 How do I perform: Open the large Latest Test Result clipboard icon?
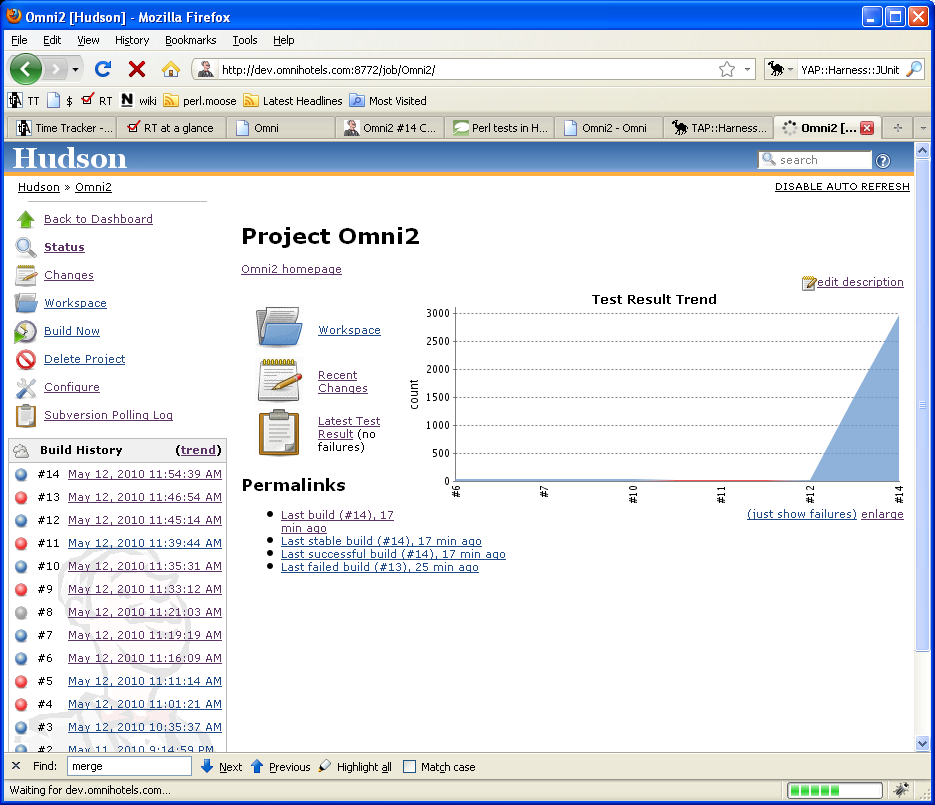[279, 433]
